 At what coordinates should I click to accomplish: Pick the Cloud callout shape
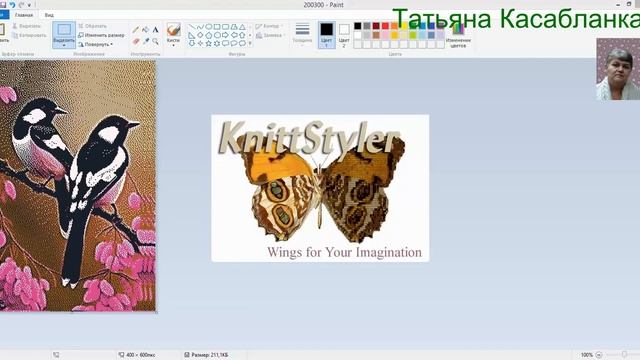[x=242, y=43]
